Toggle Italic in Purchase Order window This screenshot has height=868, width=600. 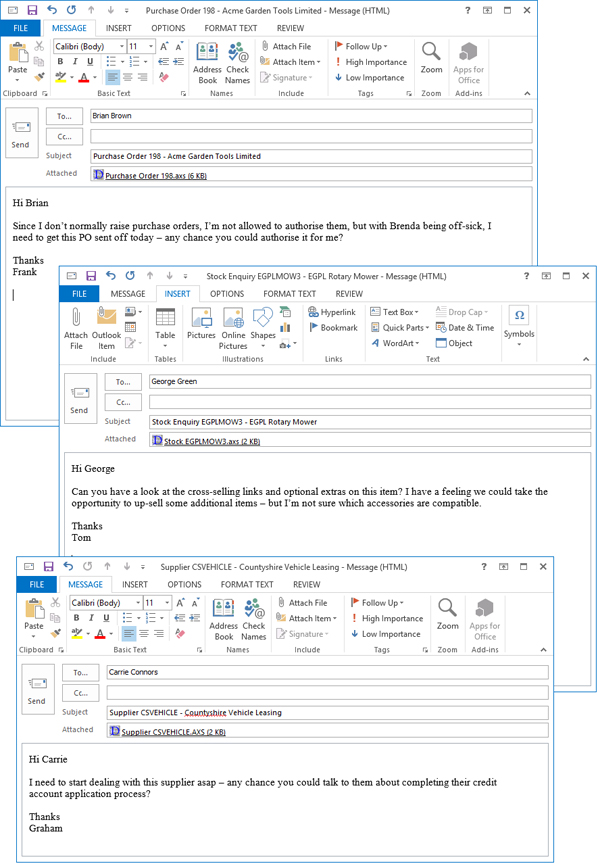click(75, 61)
